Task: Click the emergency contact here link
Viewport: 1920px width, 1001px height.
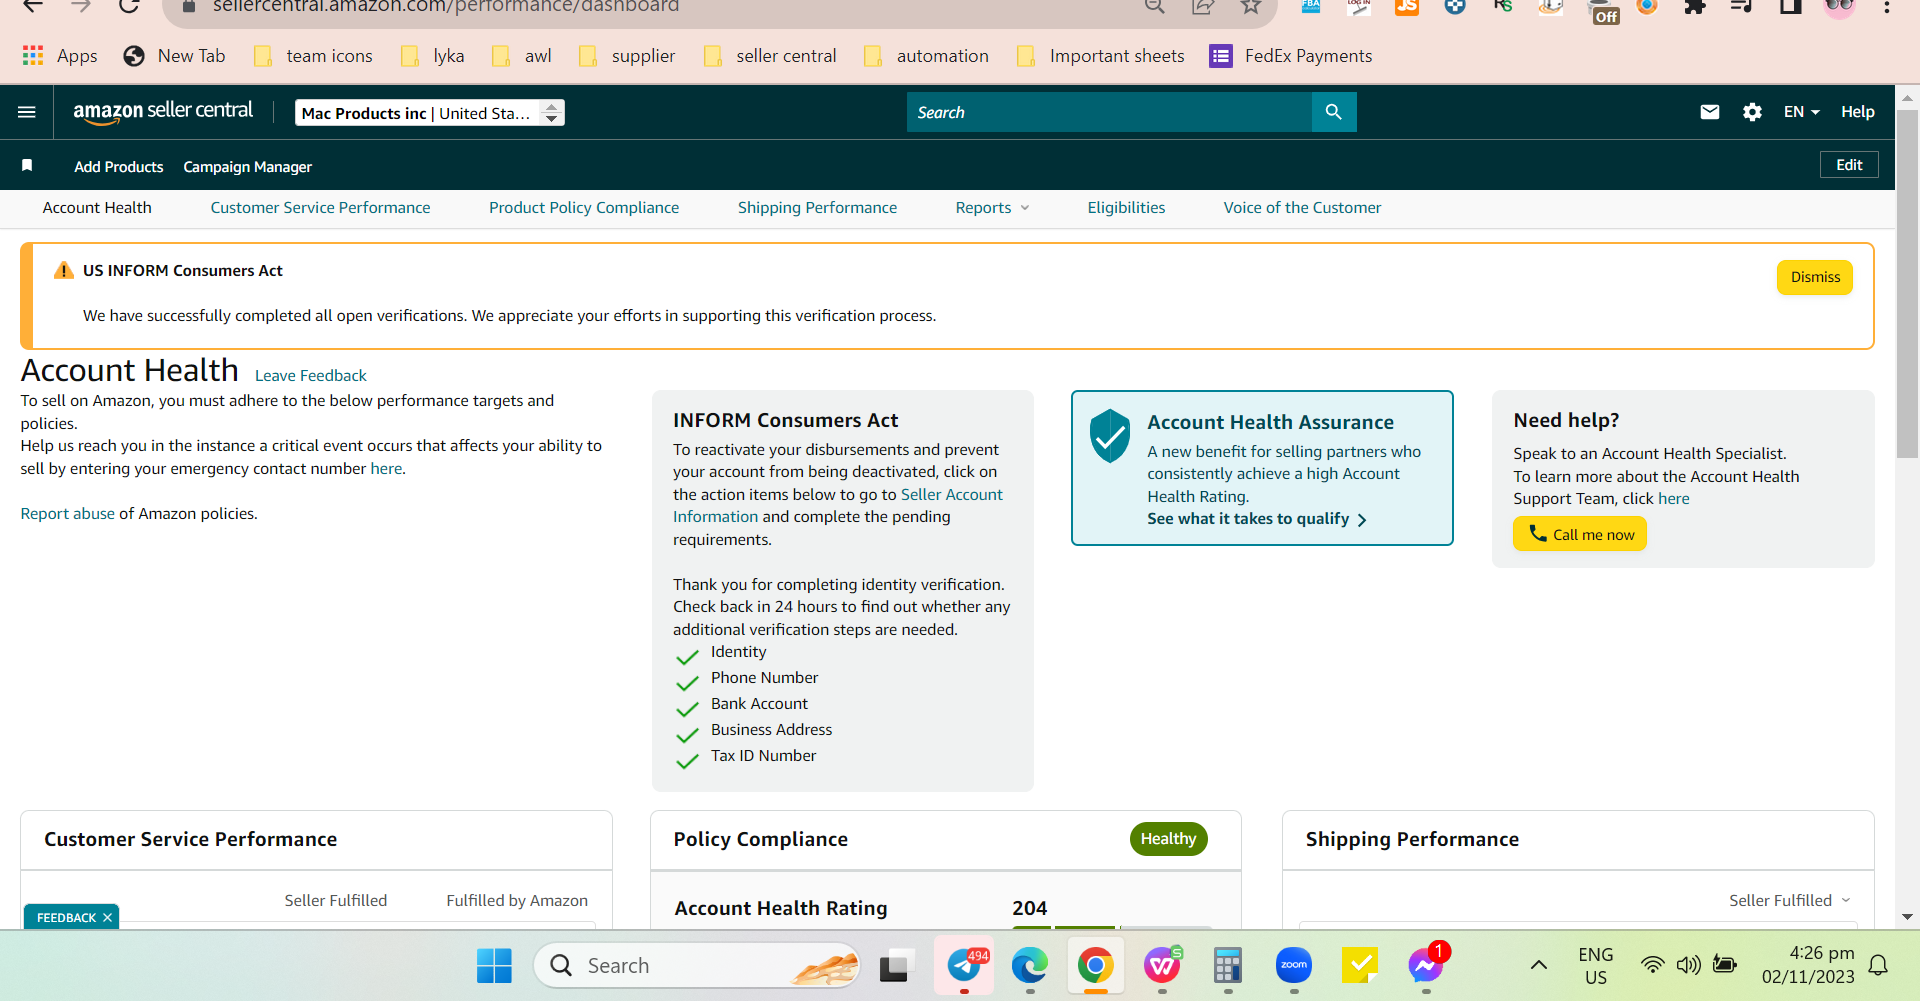Action: 386,469
